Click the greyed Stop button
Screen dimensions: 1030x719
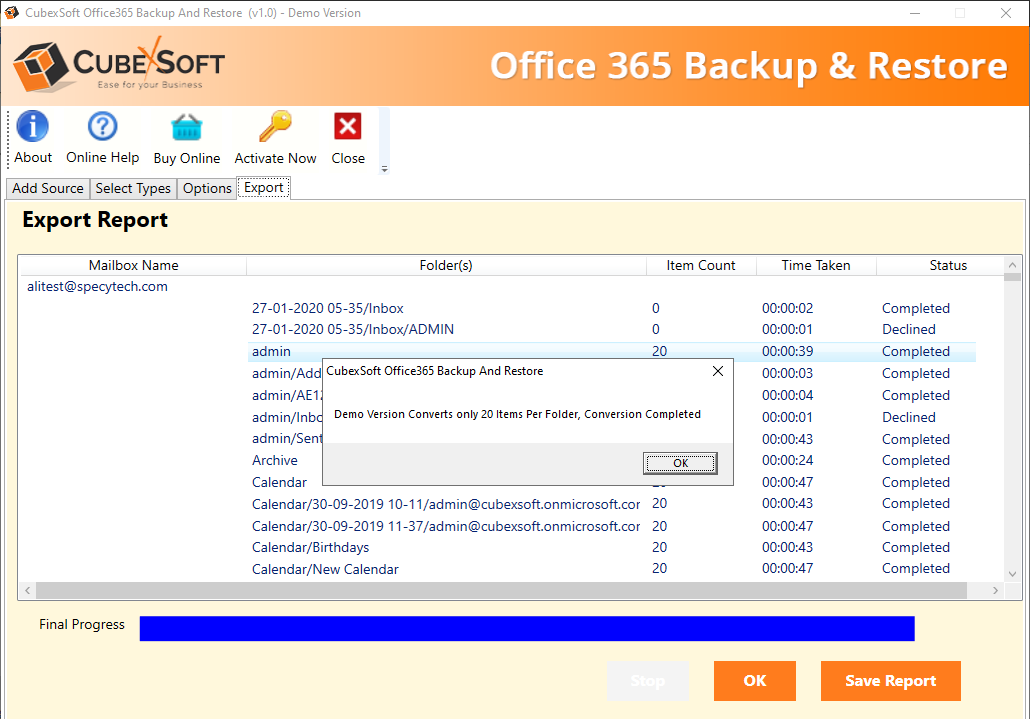pos(648,681)
